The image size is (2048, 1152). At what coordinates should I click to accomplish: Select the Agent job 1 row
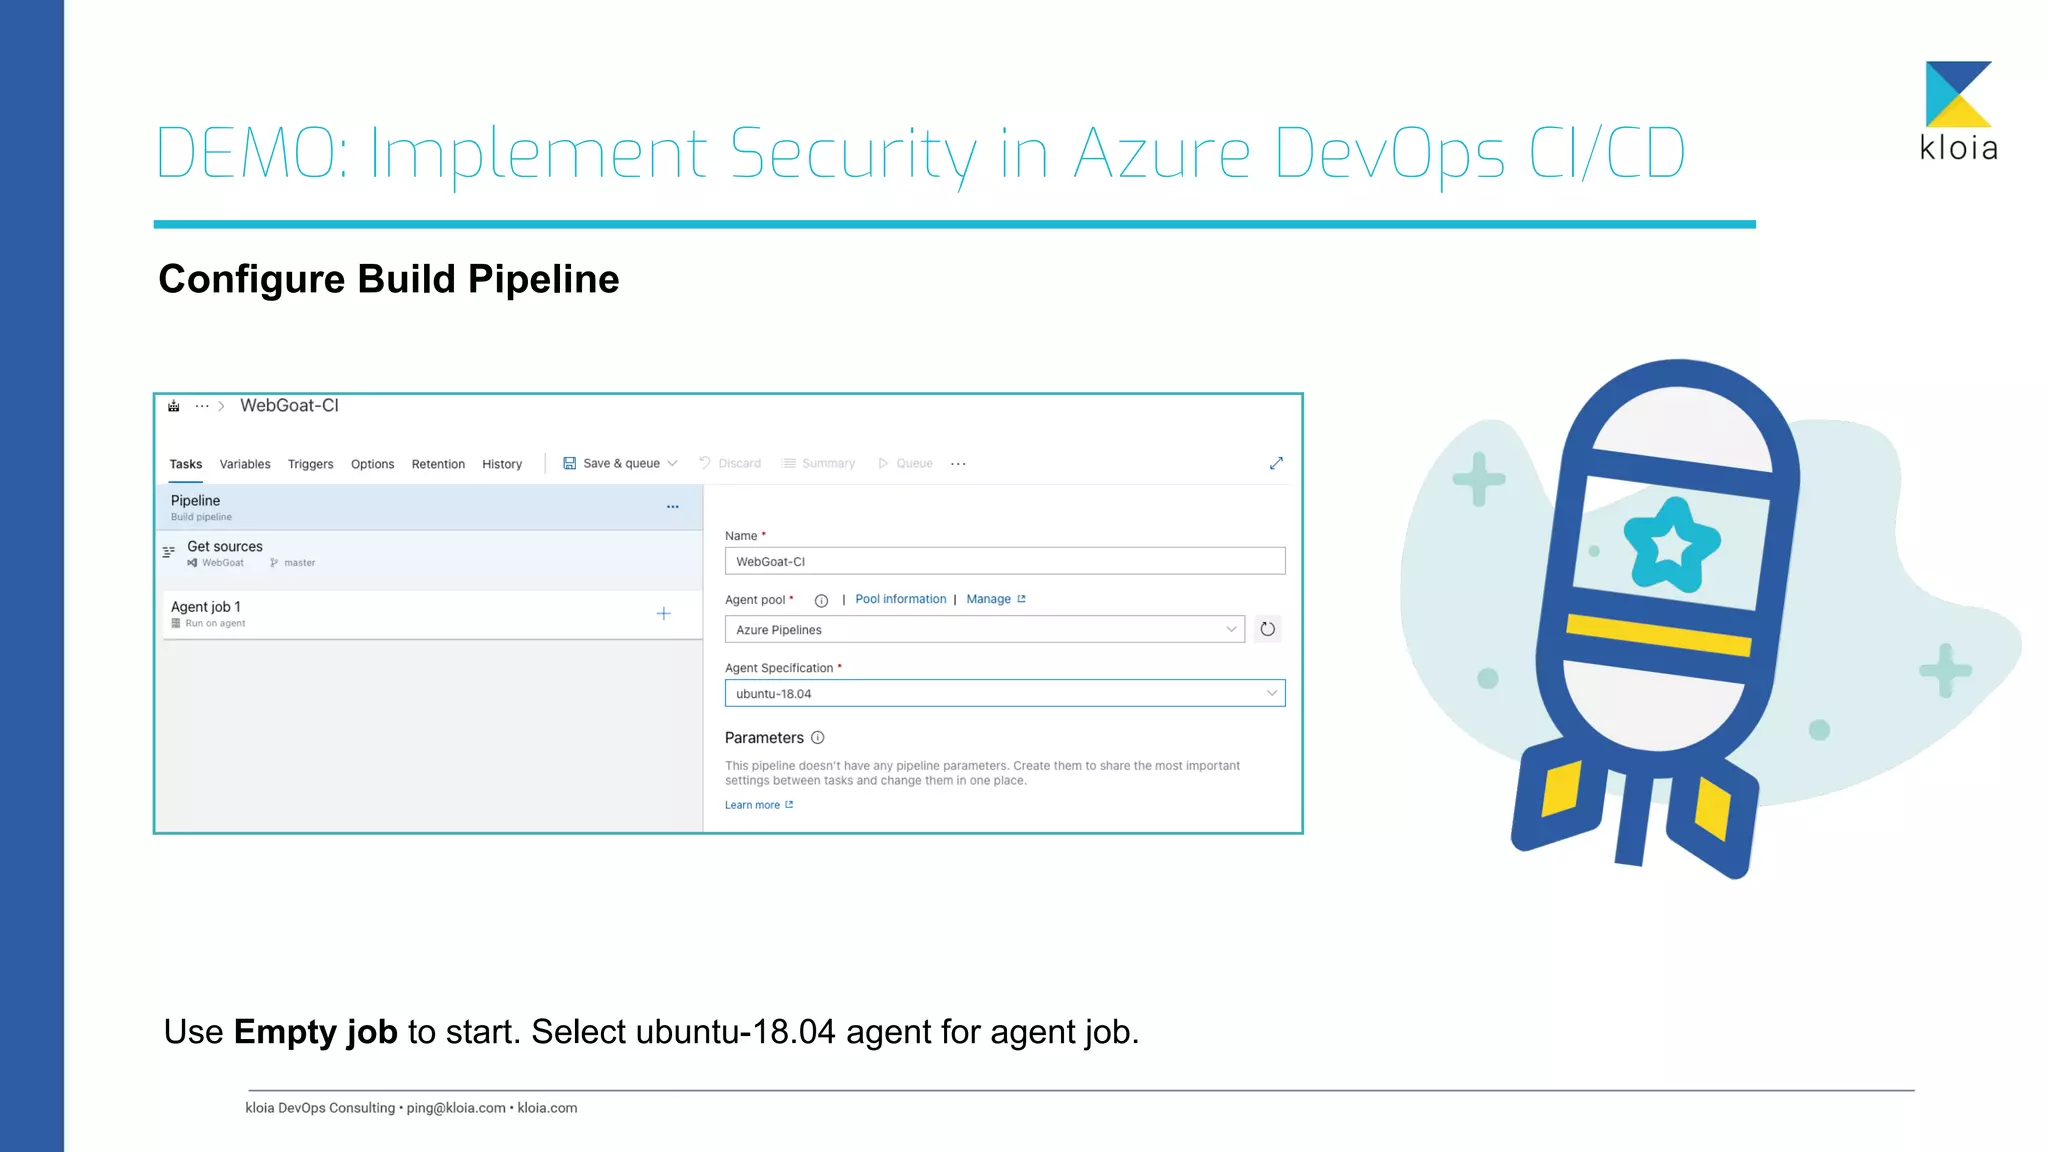pyautogui.click(x=432, y=614)
